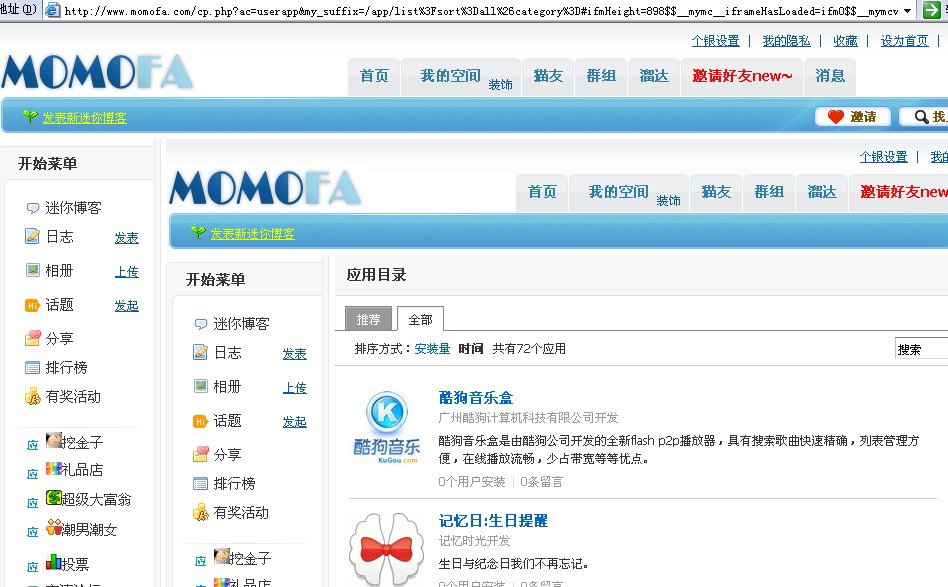Open 群组 tab in inner embedded navigation
Screen dimensions: 948x587
point(769,192)
